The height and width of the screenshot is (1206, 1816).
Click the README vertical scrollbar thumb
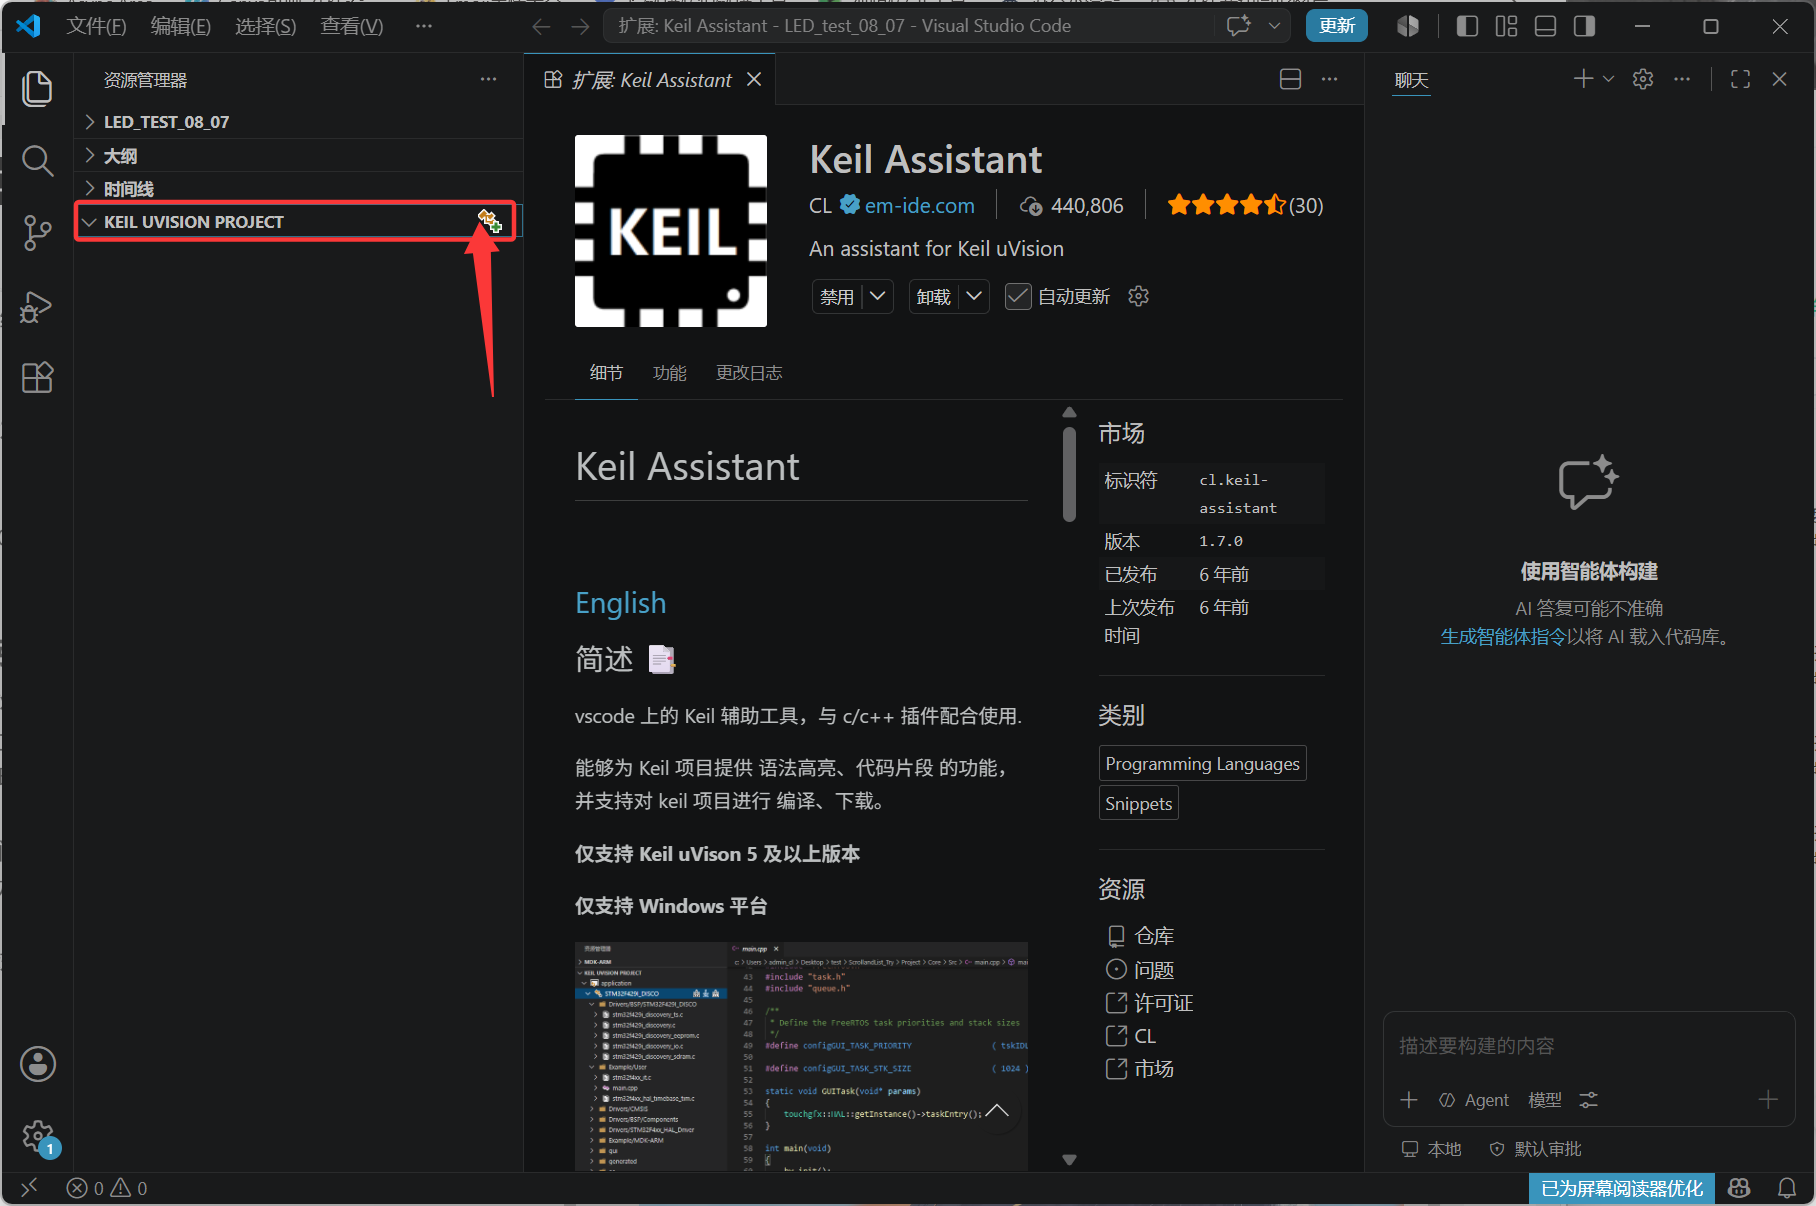[1069, 474]
